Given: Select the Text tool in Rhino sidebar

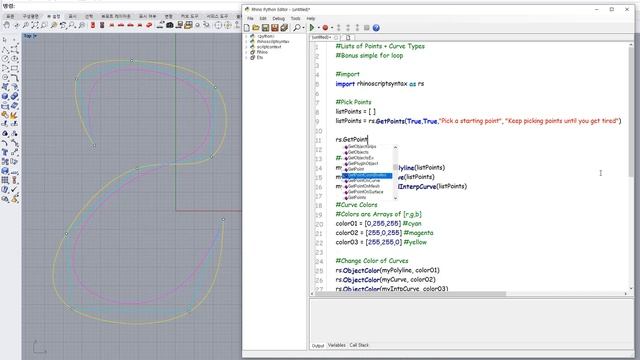Looking at the screenshot, I should (x=5, y=152).
